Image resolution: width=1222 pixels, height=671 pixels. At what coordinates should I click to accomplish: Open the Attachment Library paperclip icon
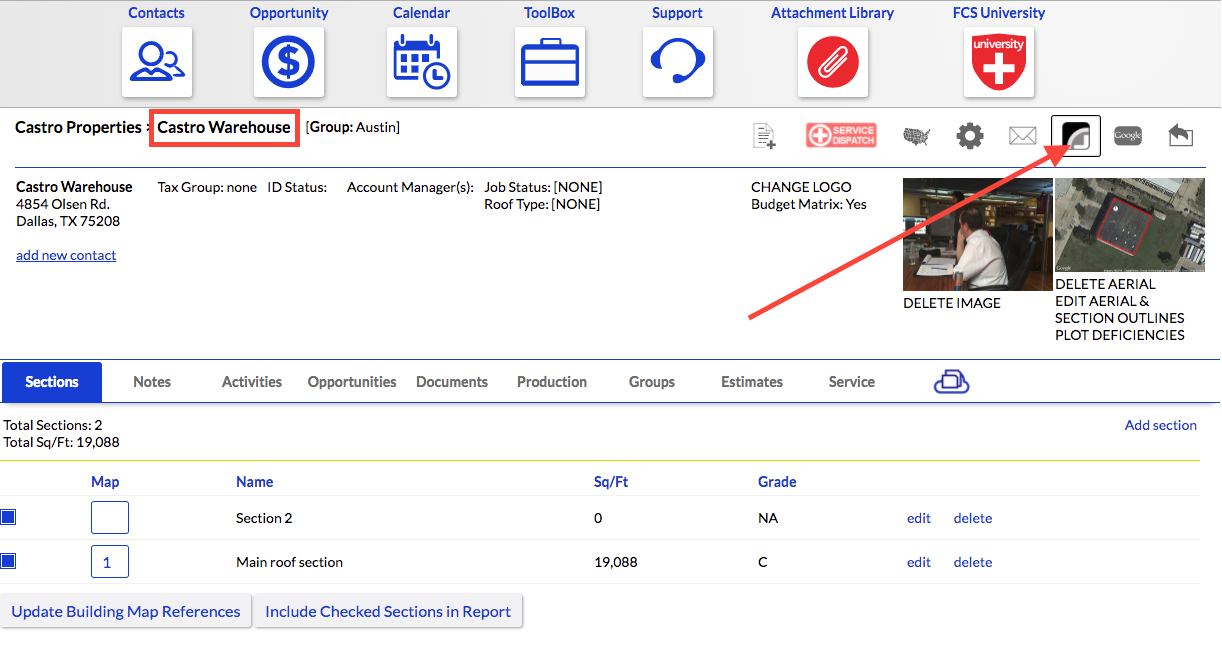pos(833,62)
